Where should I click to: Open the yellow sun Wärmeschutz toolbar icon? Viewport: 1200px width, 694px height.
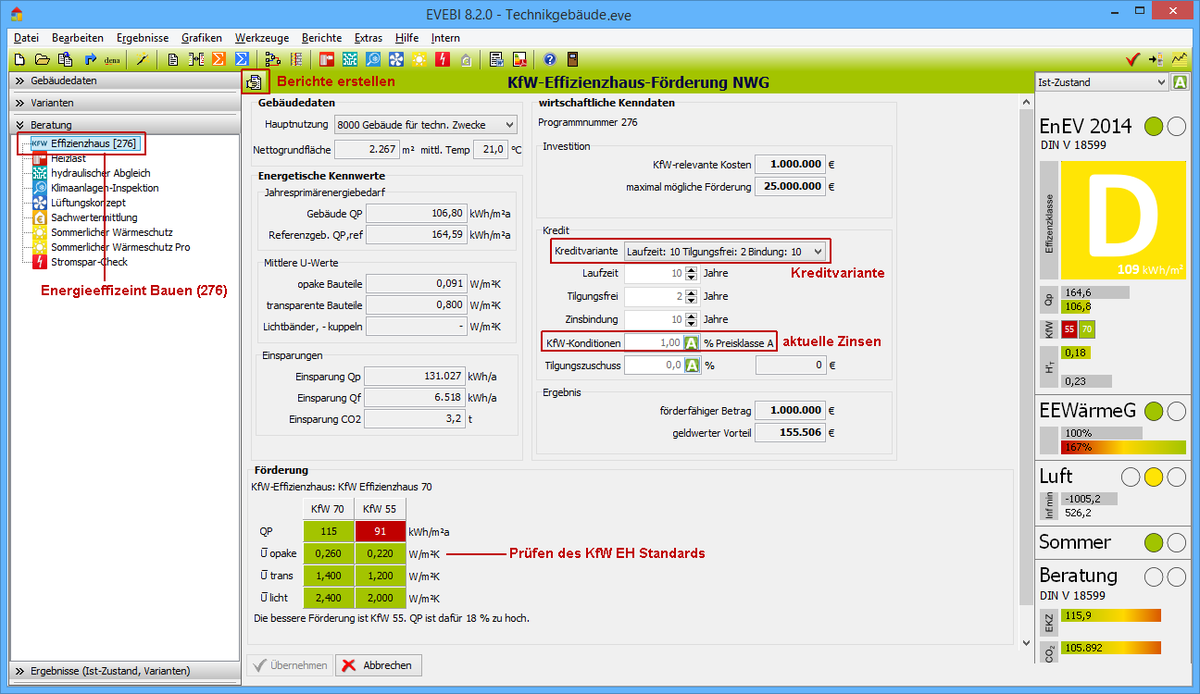tap(418, 59)
